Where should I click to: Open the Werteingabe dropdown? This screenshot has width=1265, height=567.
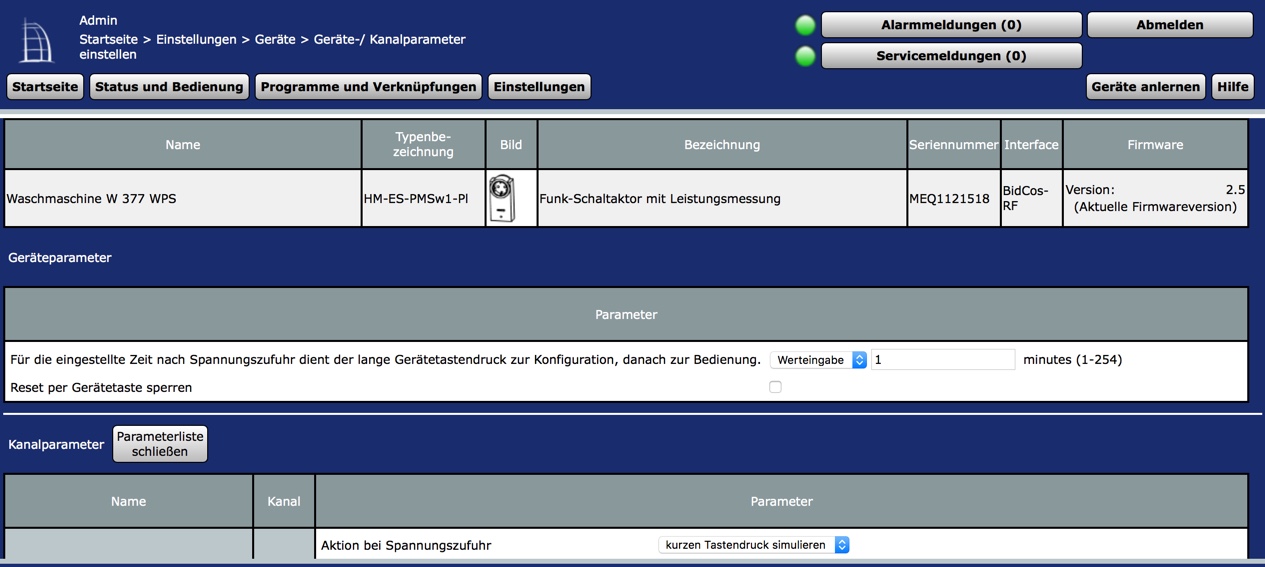point(819,360)
